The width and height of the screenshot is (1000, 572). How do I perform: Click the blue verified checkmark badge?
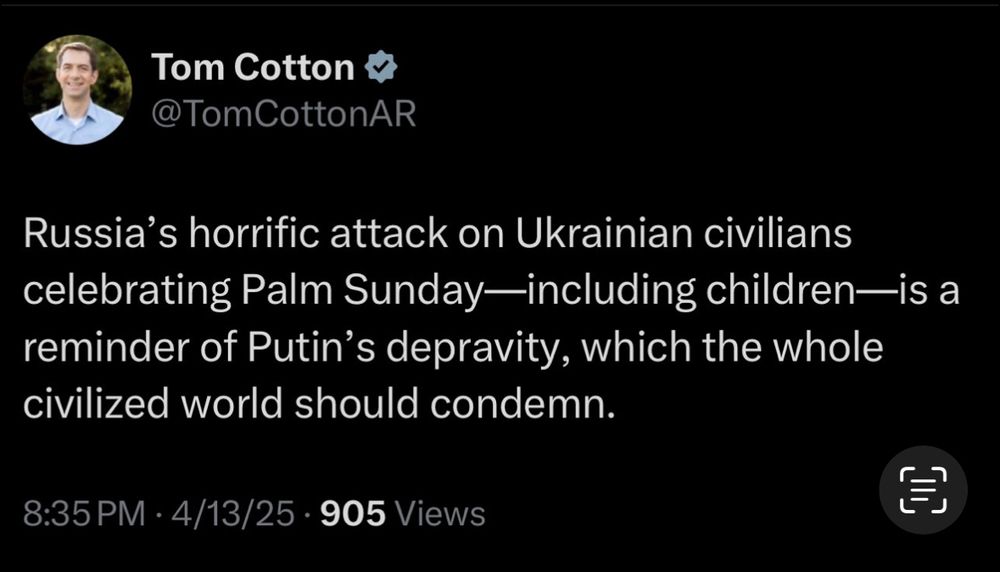tap(381, 68)
